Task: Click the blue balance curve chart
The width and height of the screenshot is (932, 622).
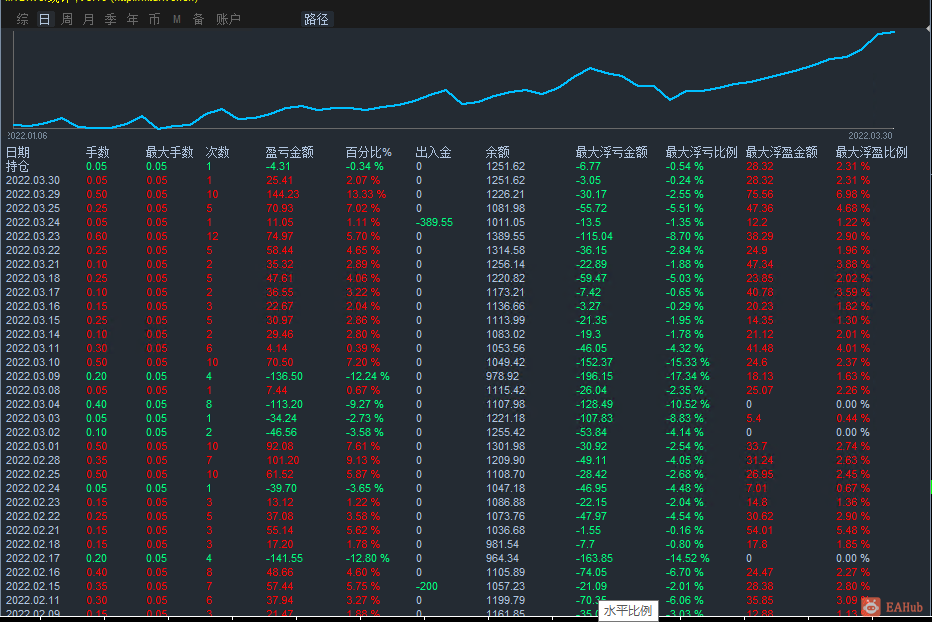Action: 453,79
